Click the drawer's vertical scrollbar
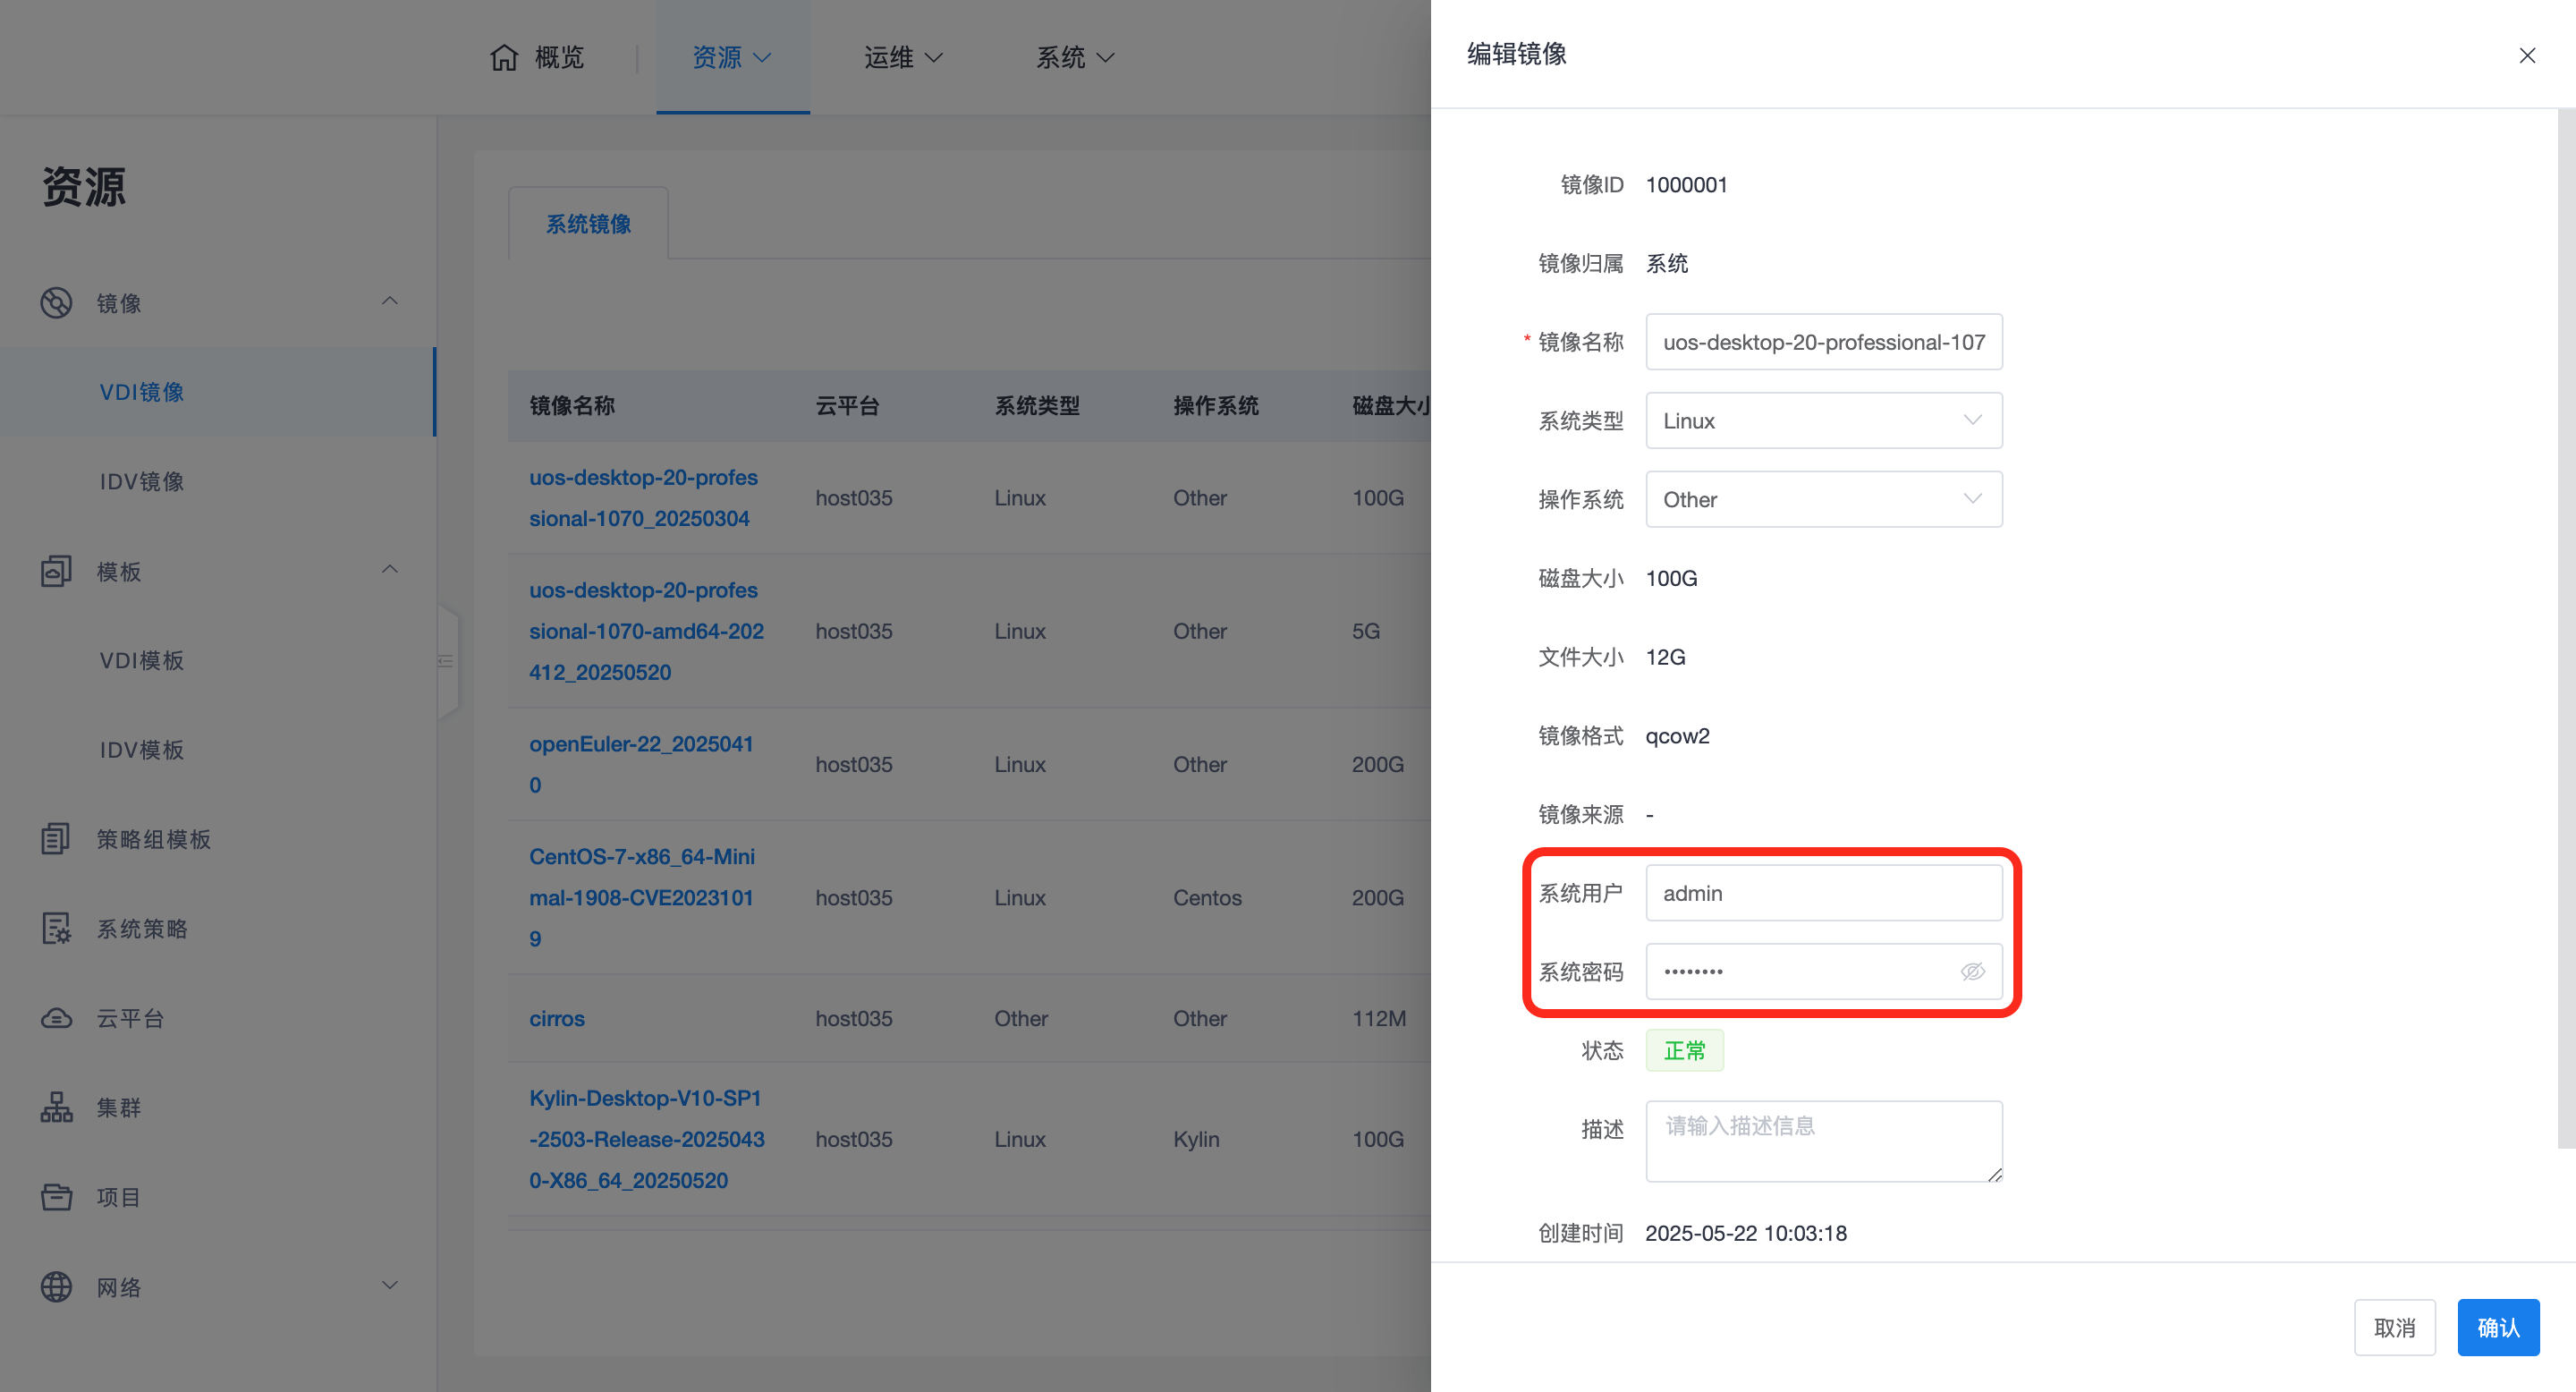 (x=2566, y=628)
